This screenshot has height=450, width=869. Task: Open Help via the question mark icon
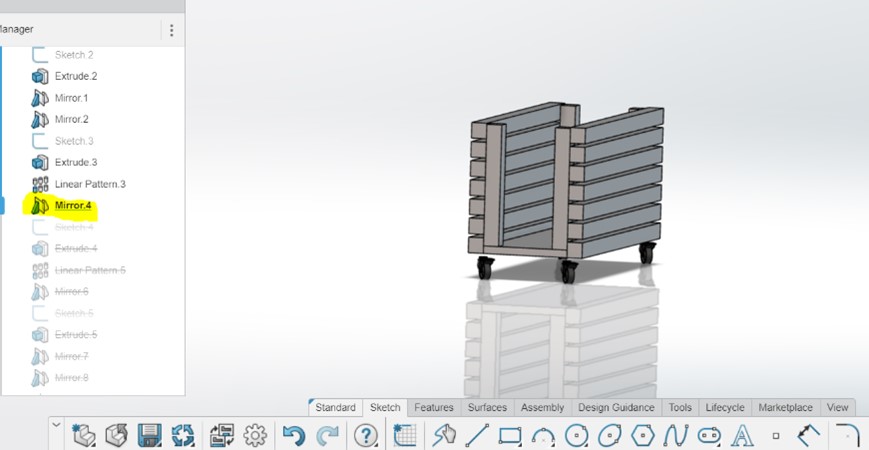[366, 435]
